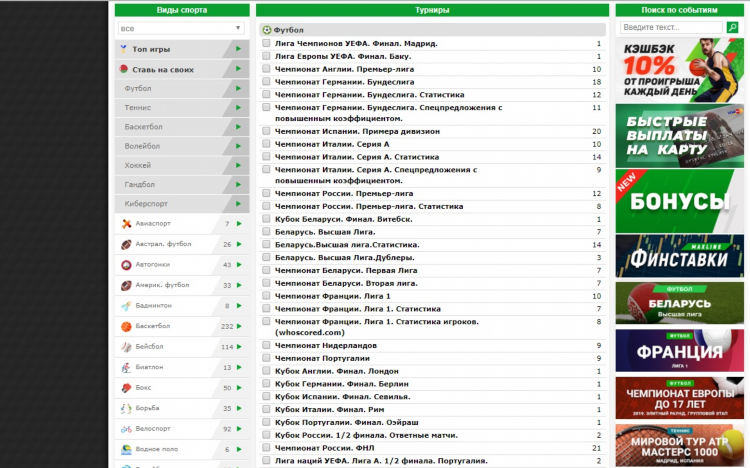The image size is (750, 468).
Task: Open the 'все' sport type dropdown
Action: click(x=181, y=28)
